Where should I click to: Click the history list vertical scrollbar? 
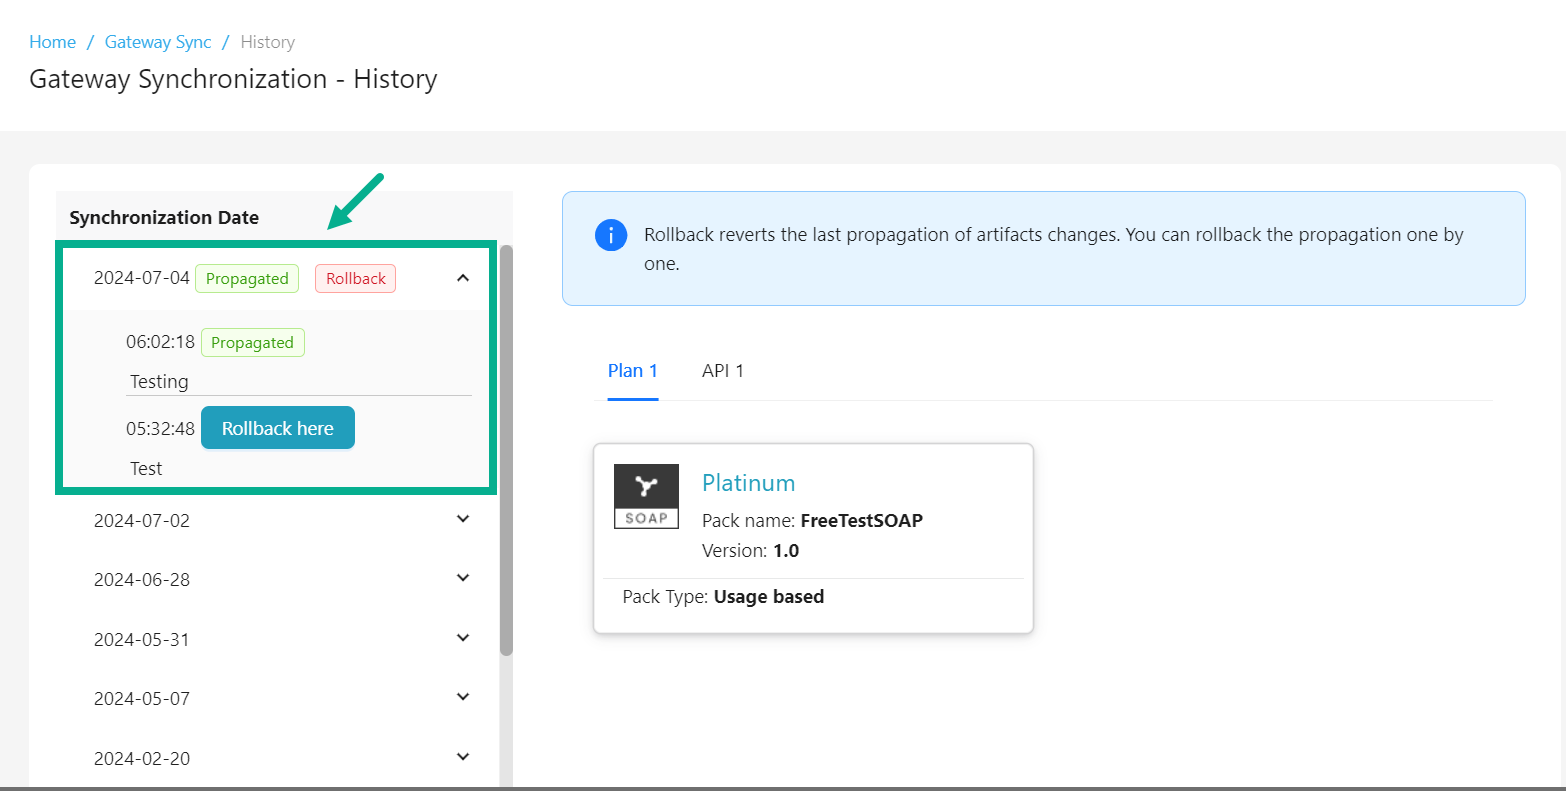tap(506, 450)
